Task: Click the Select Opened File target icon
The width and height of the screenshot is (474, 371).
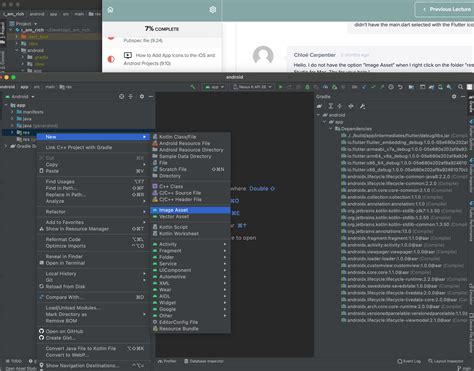Action: point(121,97)
